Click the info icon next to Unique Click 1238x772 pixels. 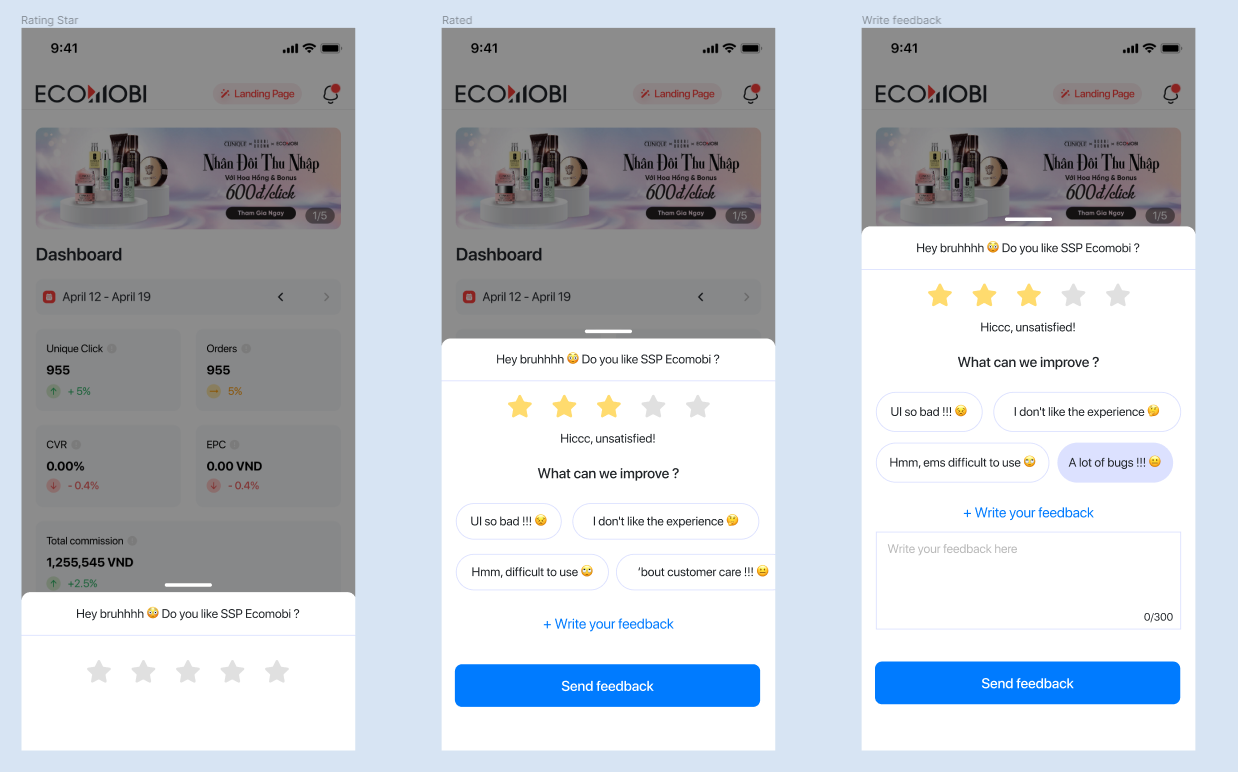click(112, 349)
